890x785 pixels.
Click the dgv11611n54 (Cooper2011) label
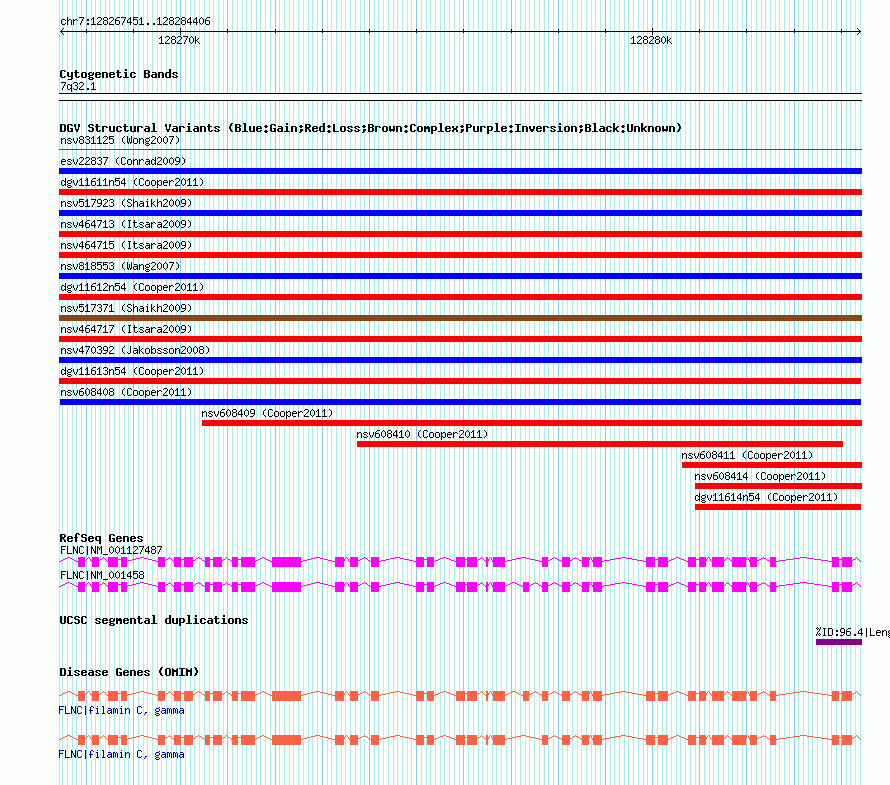pyautogui.click(x=132, y=182)
